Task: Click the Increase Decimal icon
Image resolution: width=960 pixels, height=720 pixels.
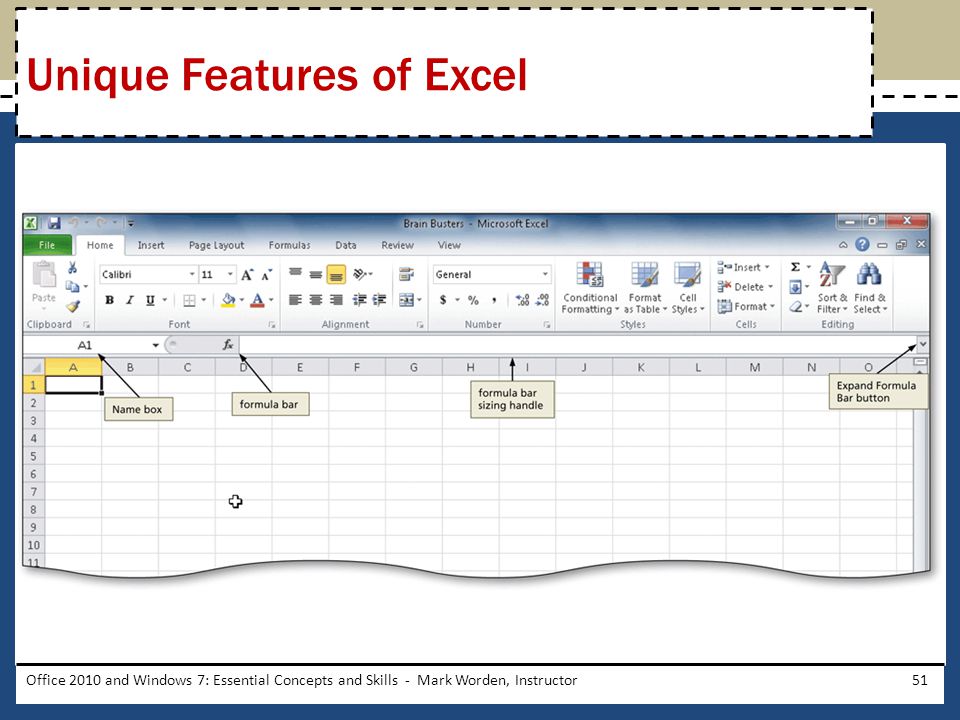Action: click(522, 300)
